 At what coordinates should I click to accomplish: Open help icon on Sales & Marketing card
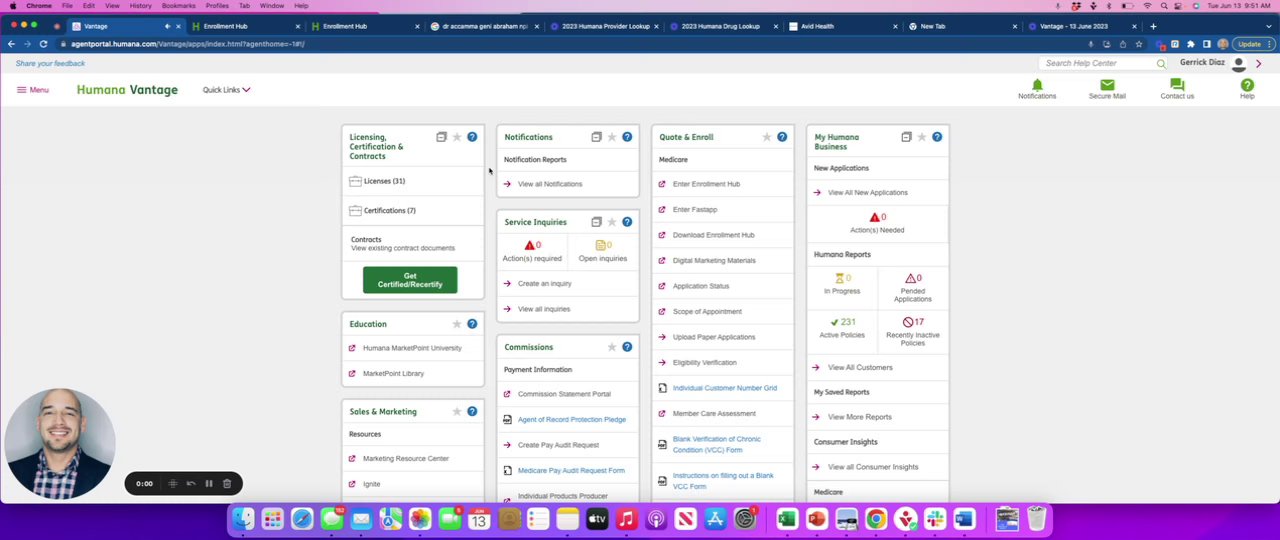472,411
